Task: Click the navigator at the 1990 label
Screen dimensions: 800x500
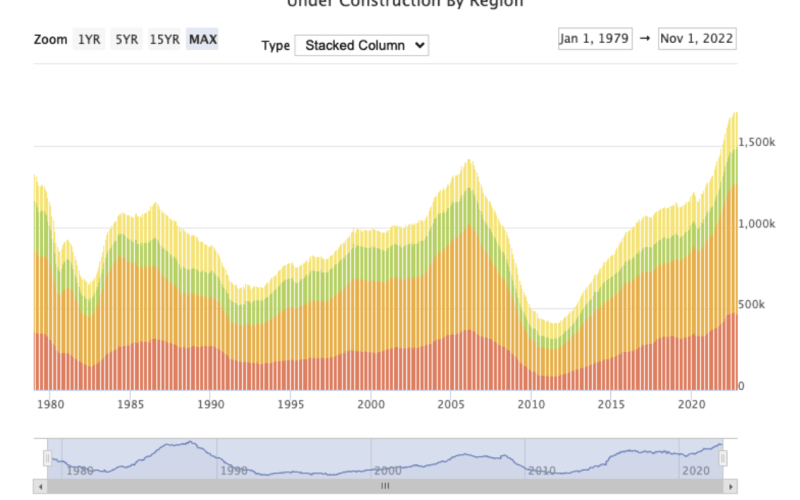Action: [233, 470]
